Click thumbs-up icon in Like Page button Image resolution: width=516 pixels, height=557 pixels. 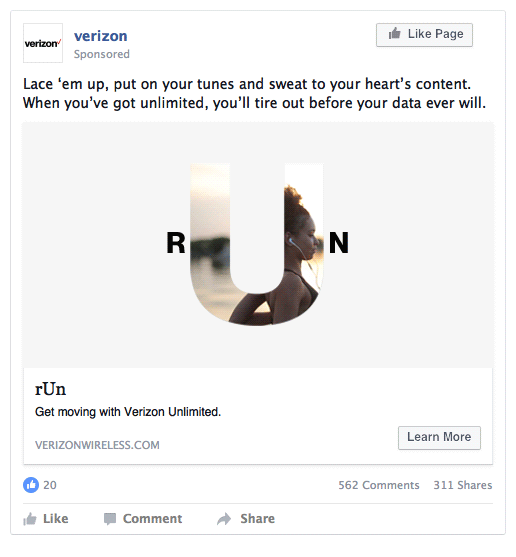click(x=394, y=33)
